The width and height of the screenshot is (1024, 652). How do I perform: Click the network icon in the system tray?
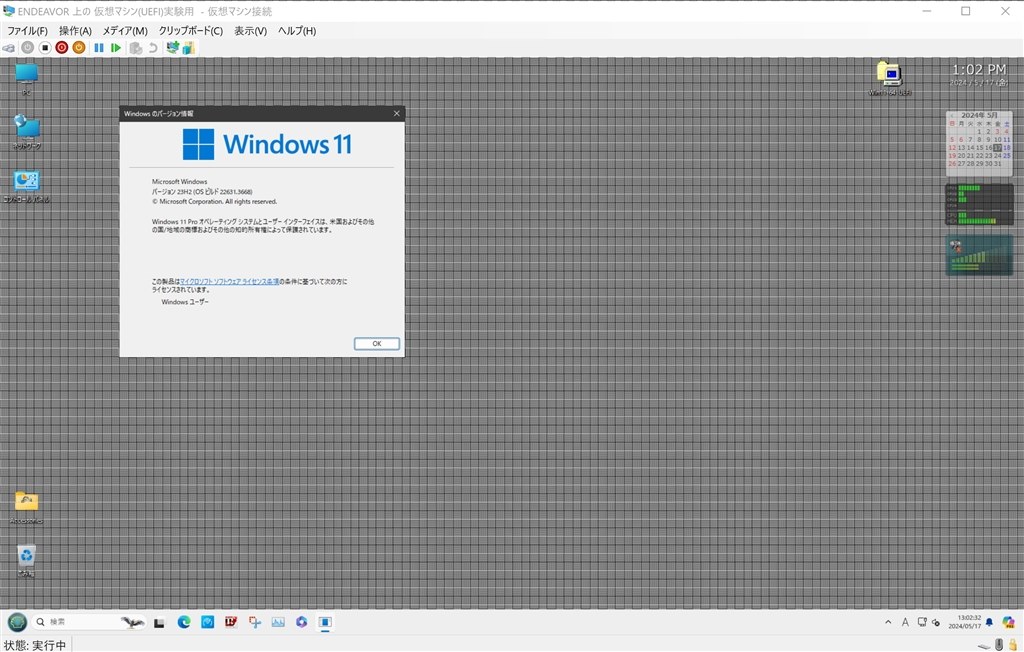coord(922,623)
